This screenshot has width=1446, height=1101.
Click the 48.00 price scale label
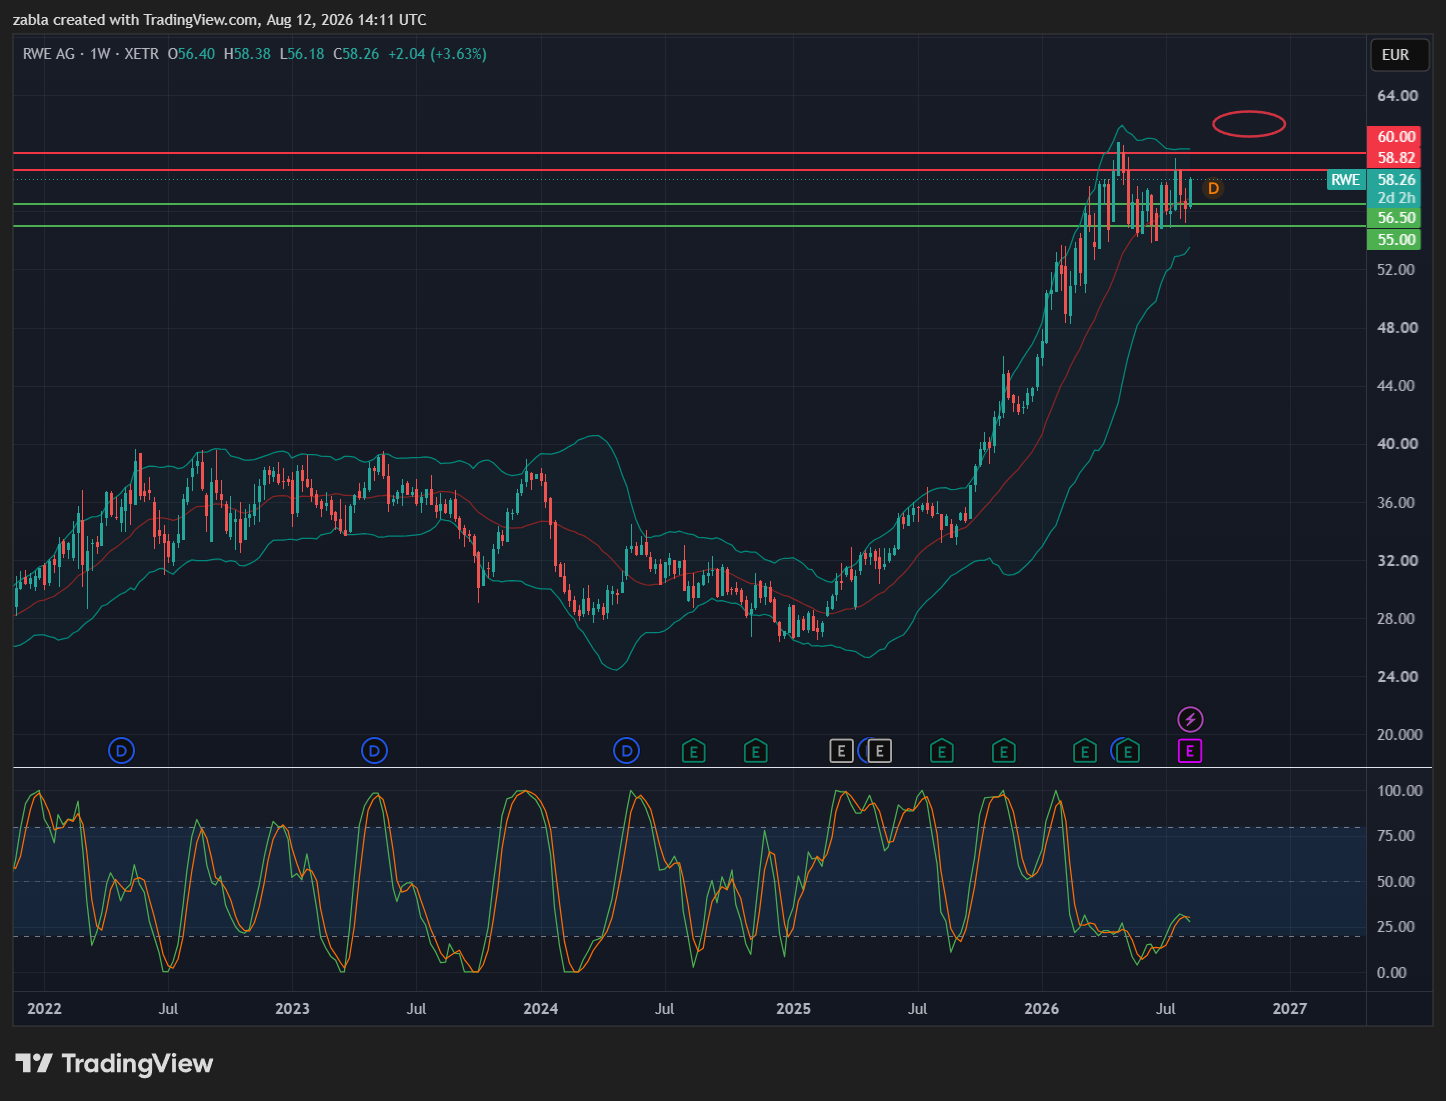1397,328
